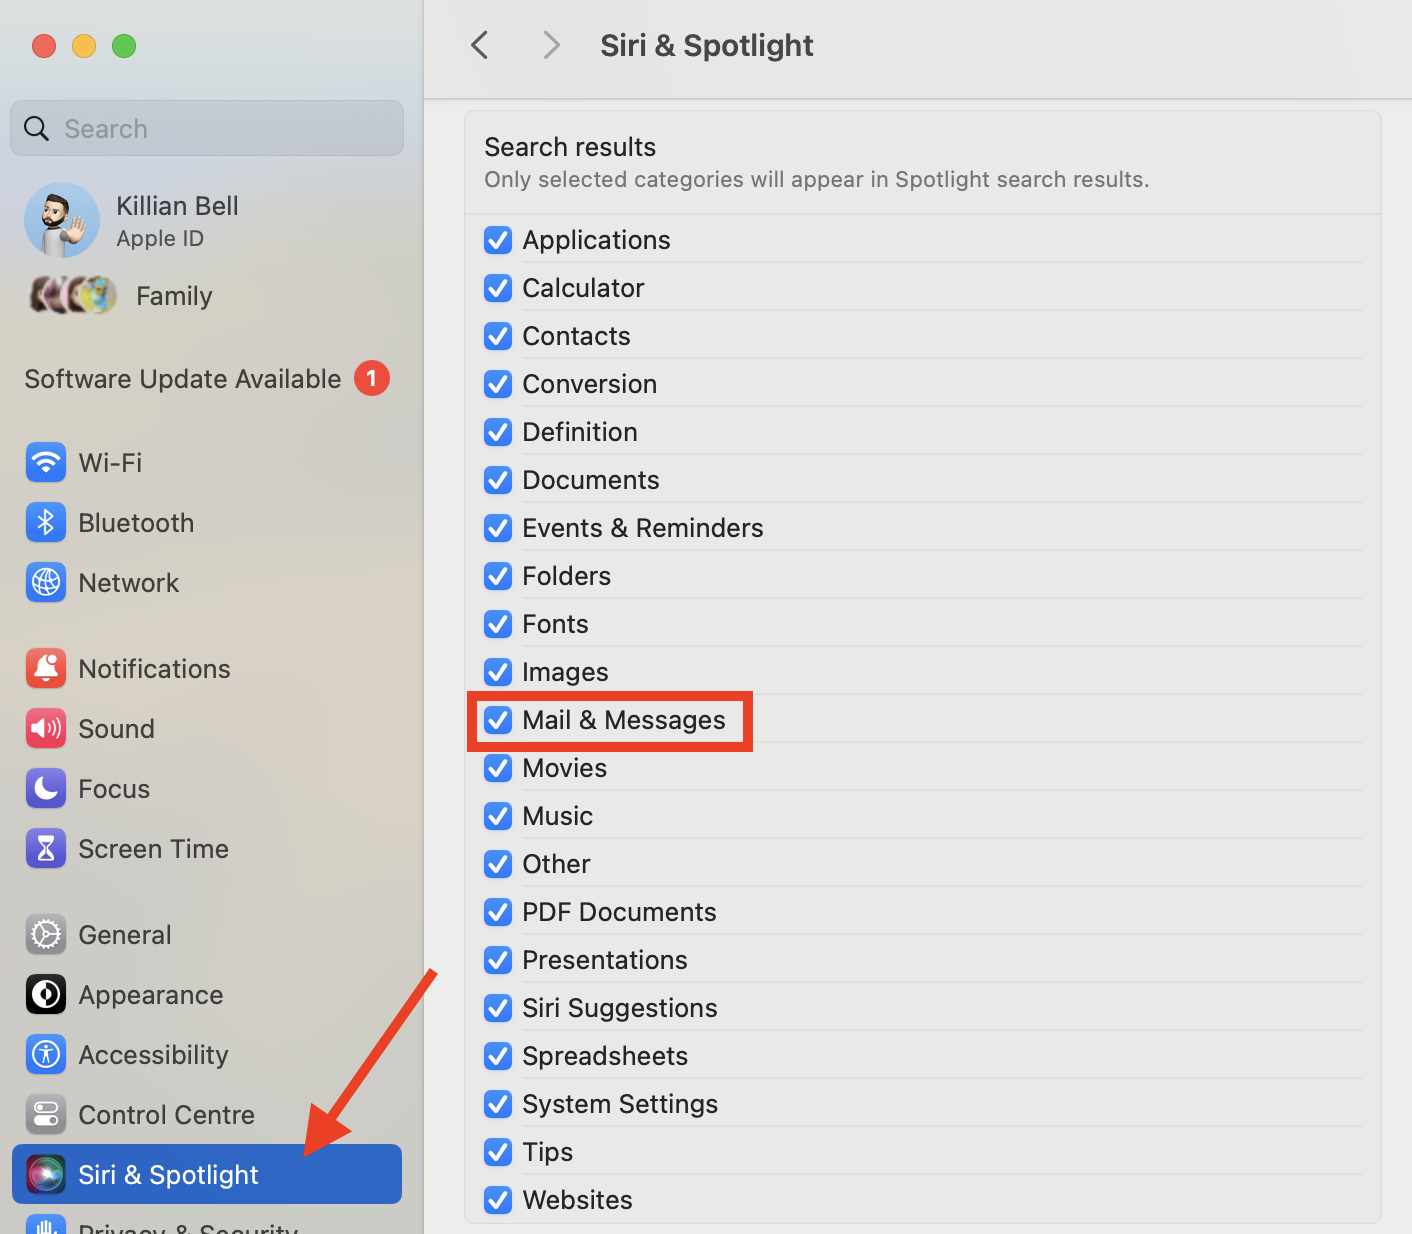This screenshot has height=1234, width=1412.
Task: Click the Appearance icon in sidebar
Action: [x=46, y=994]
